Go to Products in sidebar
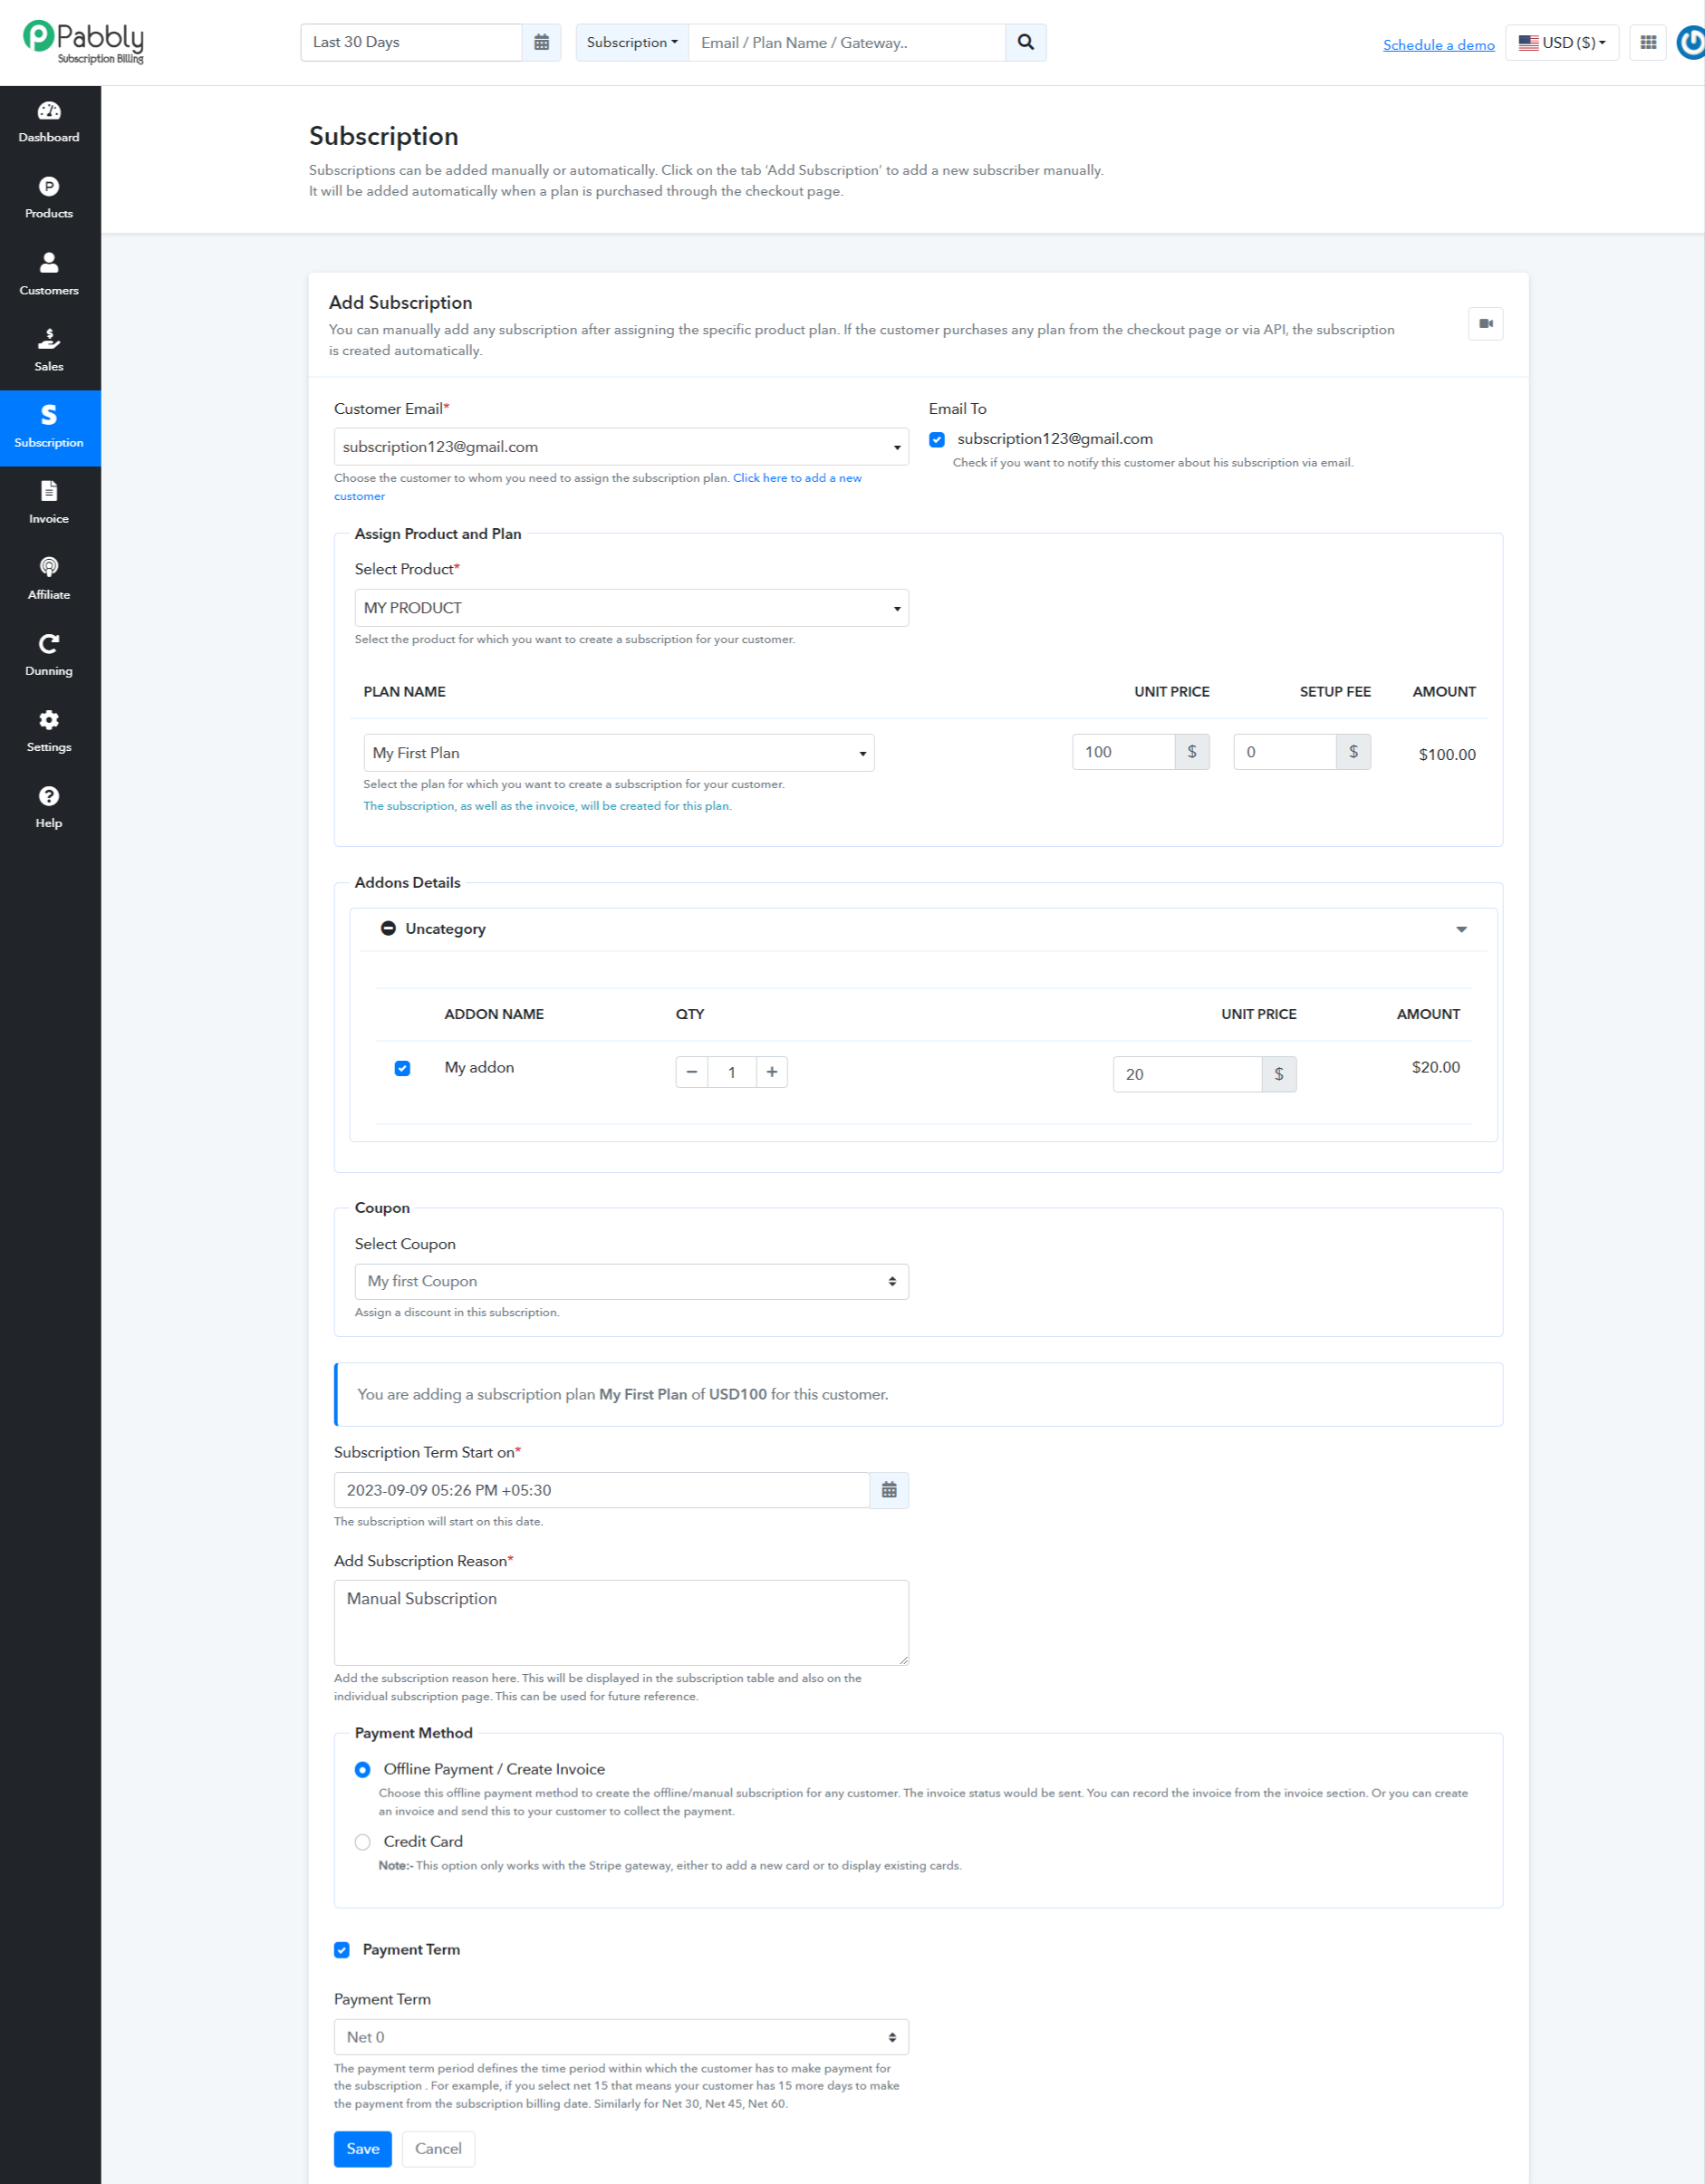 49,198
